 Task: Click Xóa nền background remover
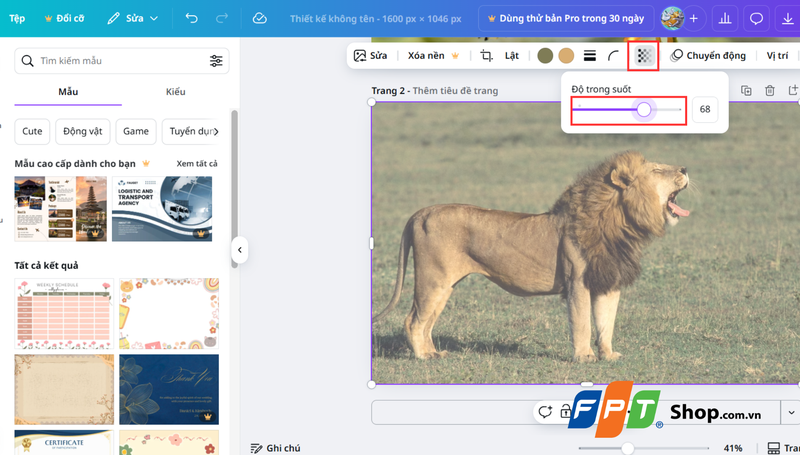coord(433,56)
